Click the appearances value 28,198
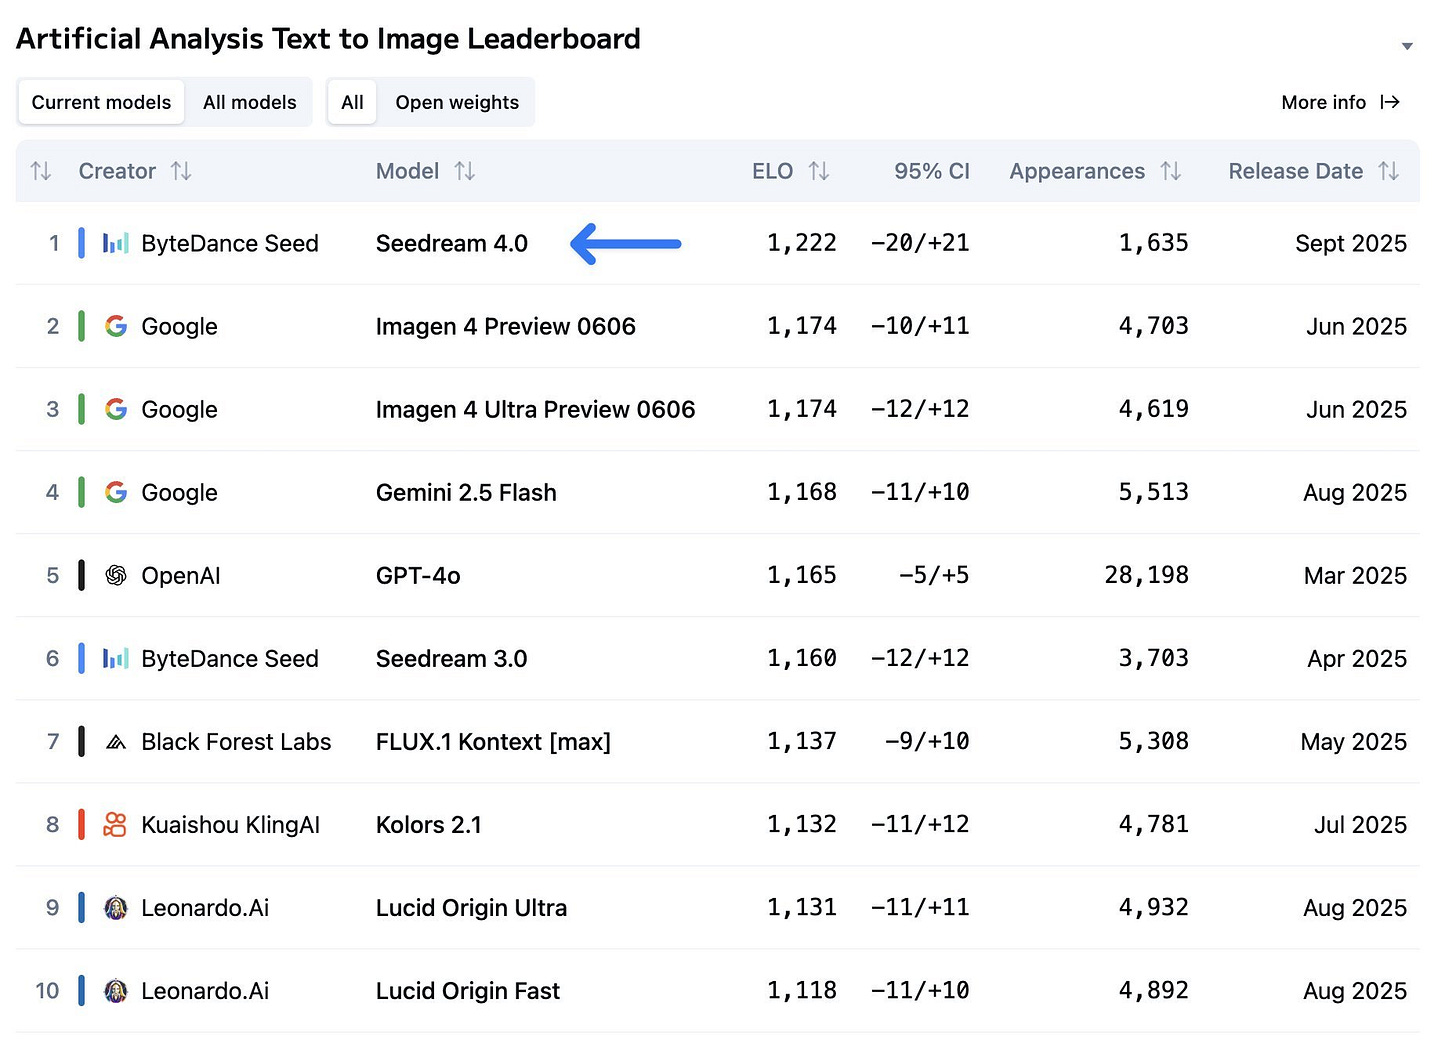Image resolution: width=1456 pixels, height=1050 pixels. [1147, 575]
